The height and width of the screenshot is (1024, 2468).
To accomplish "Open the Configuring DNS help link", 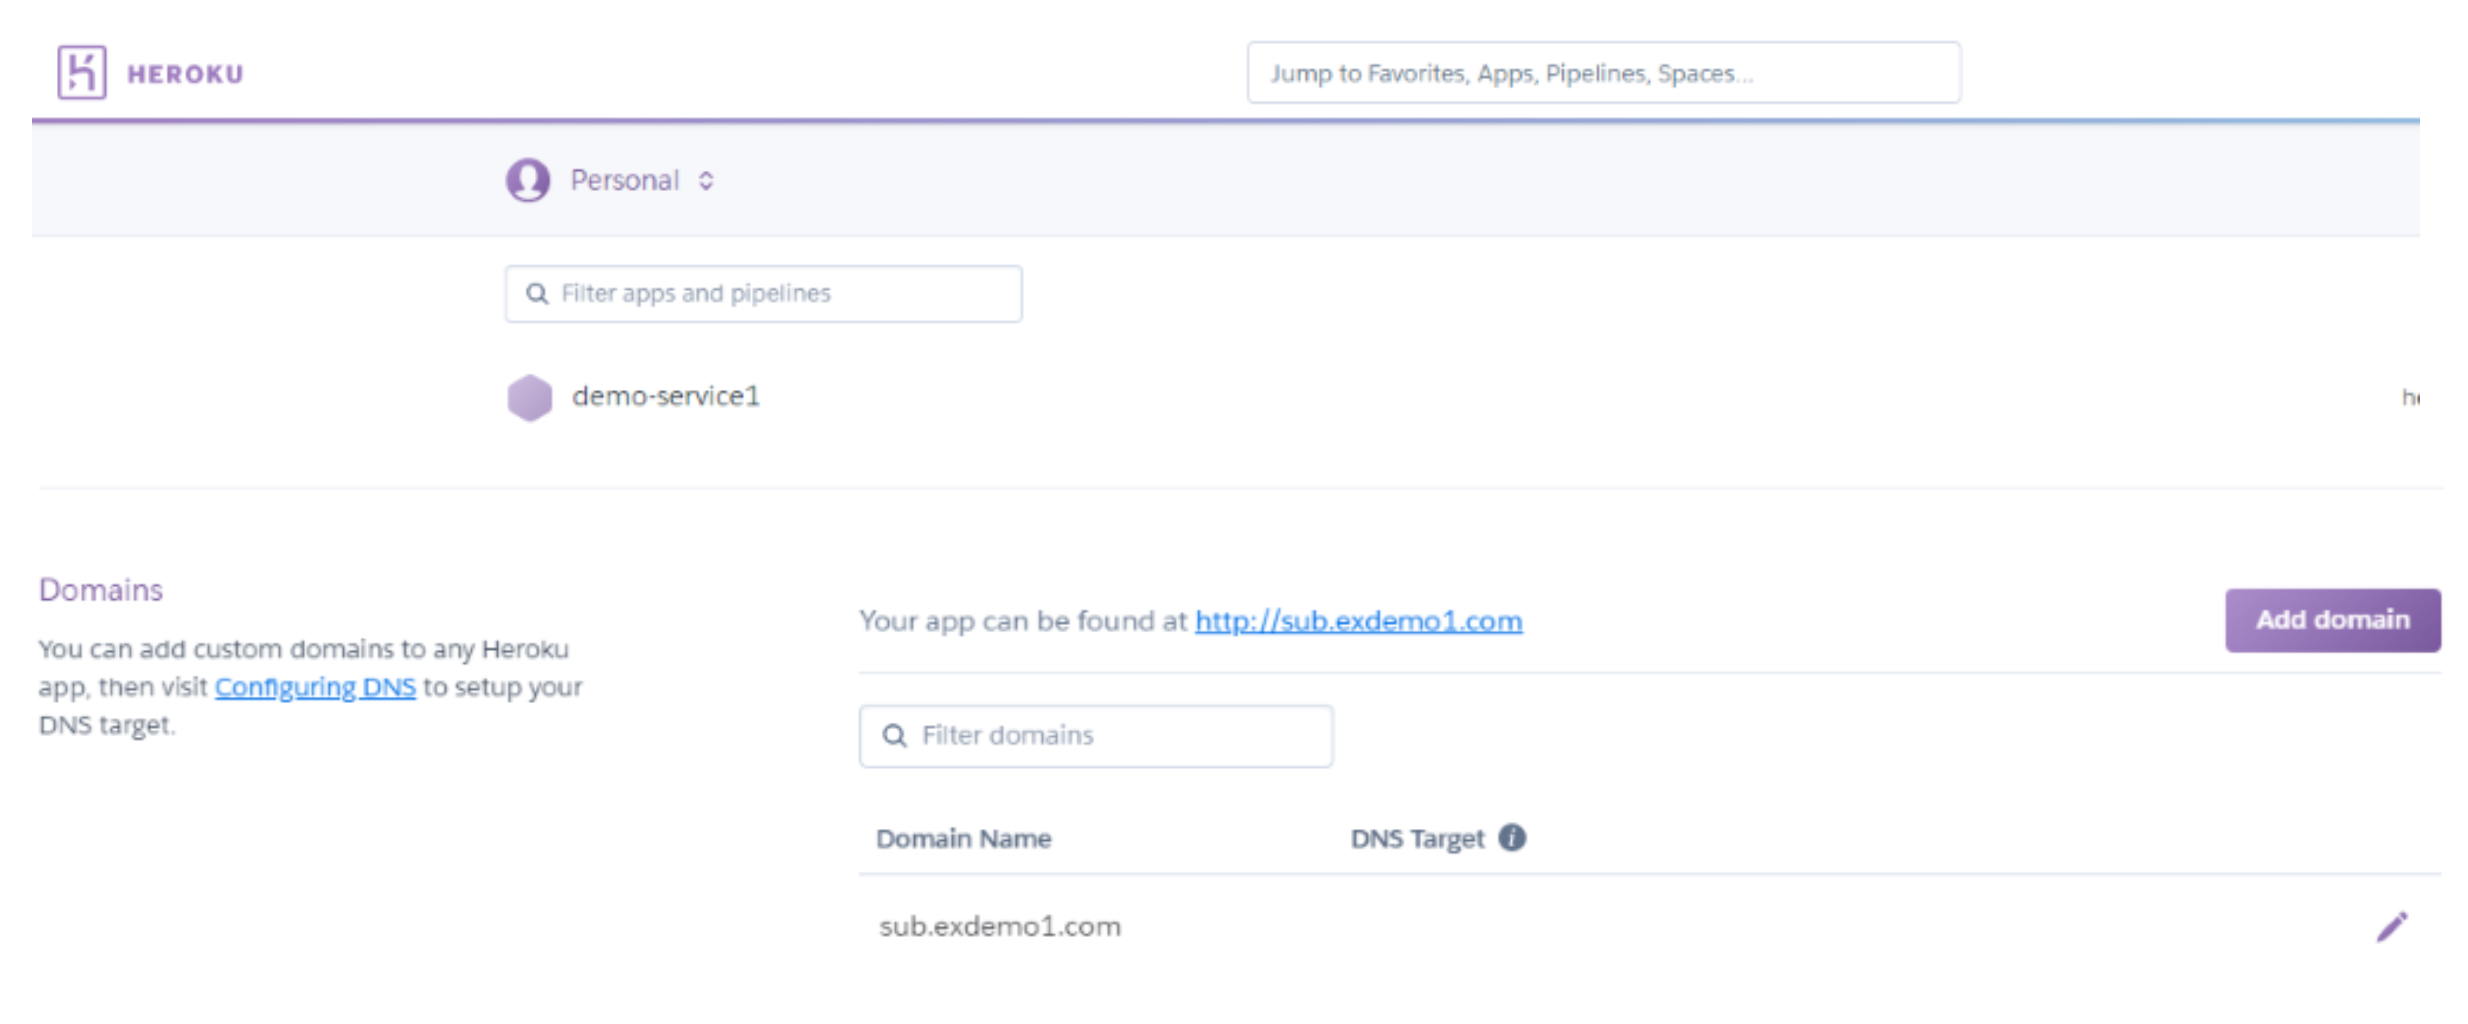I will pos(315,687).
